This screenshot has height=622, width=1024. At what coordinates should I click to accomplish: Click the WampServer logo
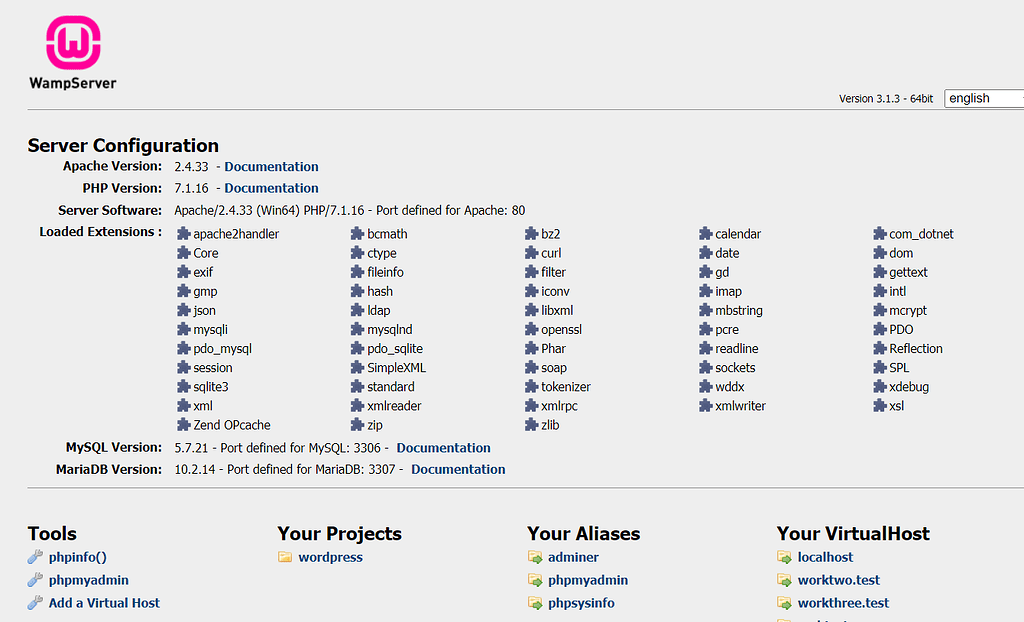click(x=72, y=53)
